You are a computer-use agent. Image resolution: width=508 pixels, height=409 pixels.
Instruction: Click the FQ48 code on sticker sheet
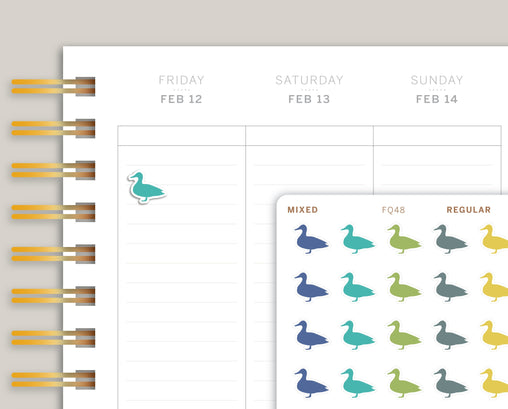click(393, 210)
